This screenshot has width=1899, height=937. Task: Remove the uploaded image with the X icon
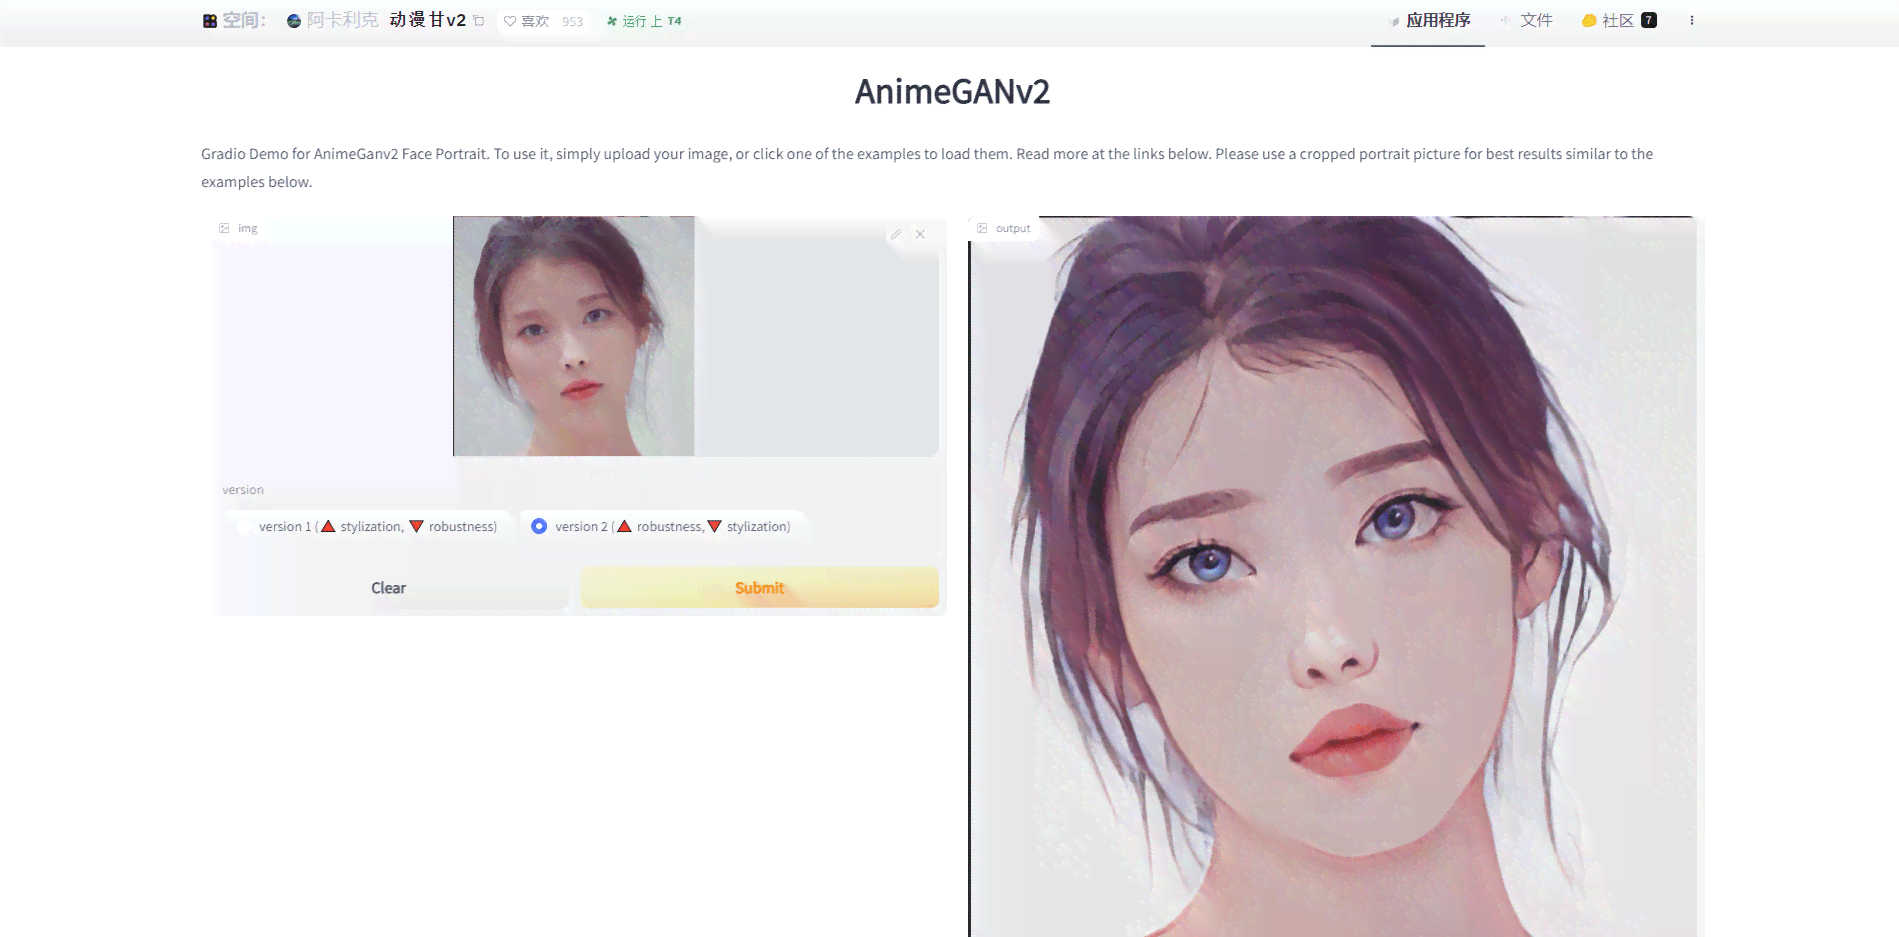pos(920,234)
